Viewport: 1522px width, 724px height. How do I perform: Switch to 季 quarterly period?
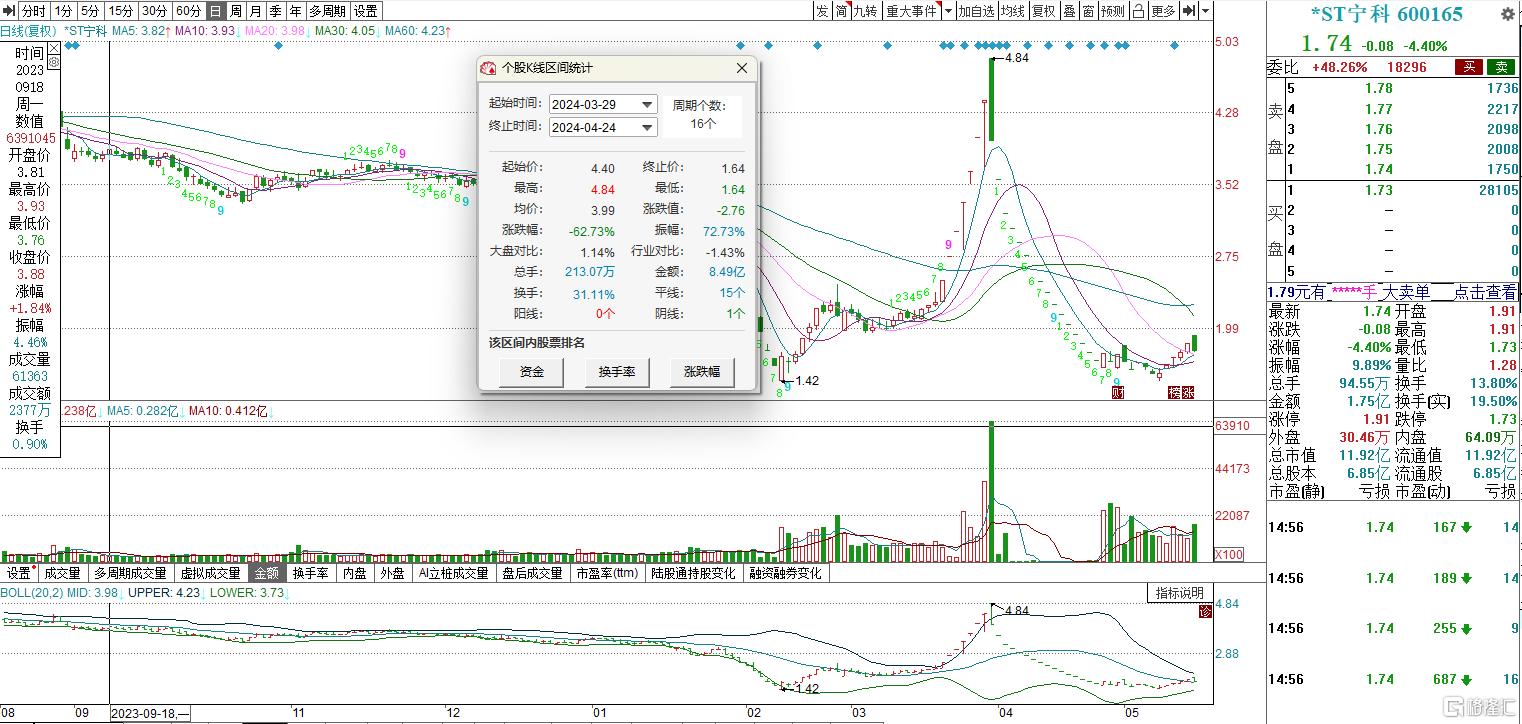tap(275, 11)
